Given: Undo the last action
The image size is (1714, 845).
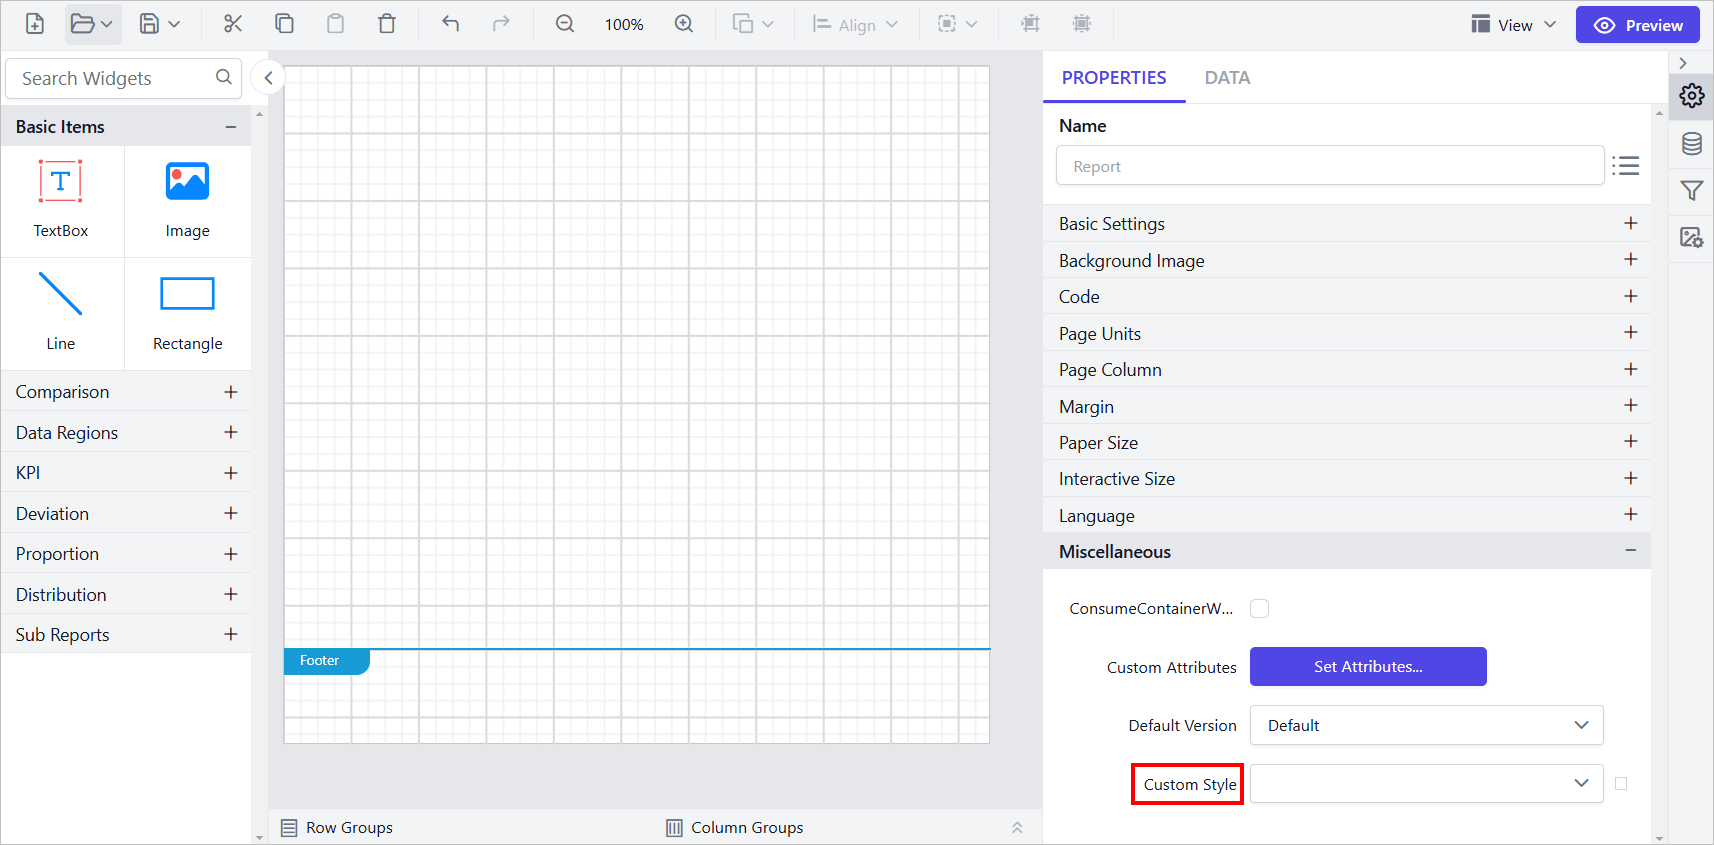Looking at the screenshot, I should [x=450, y=24].
